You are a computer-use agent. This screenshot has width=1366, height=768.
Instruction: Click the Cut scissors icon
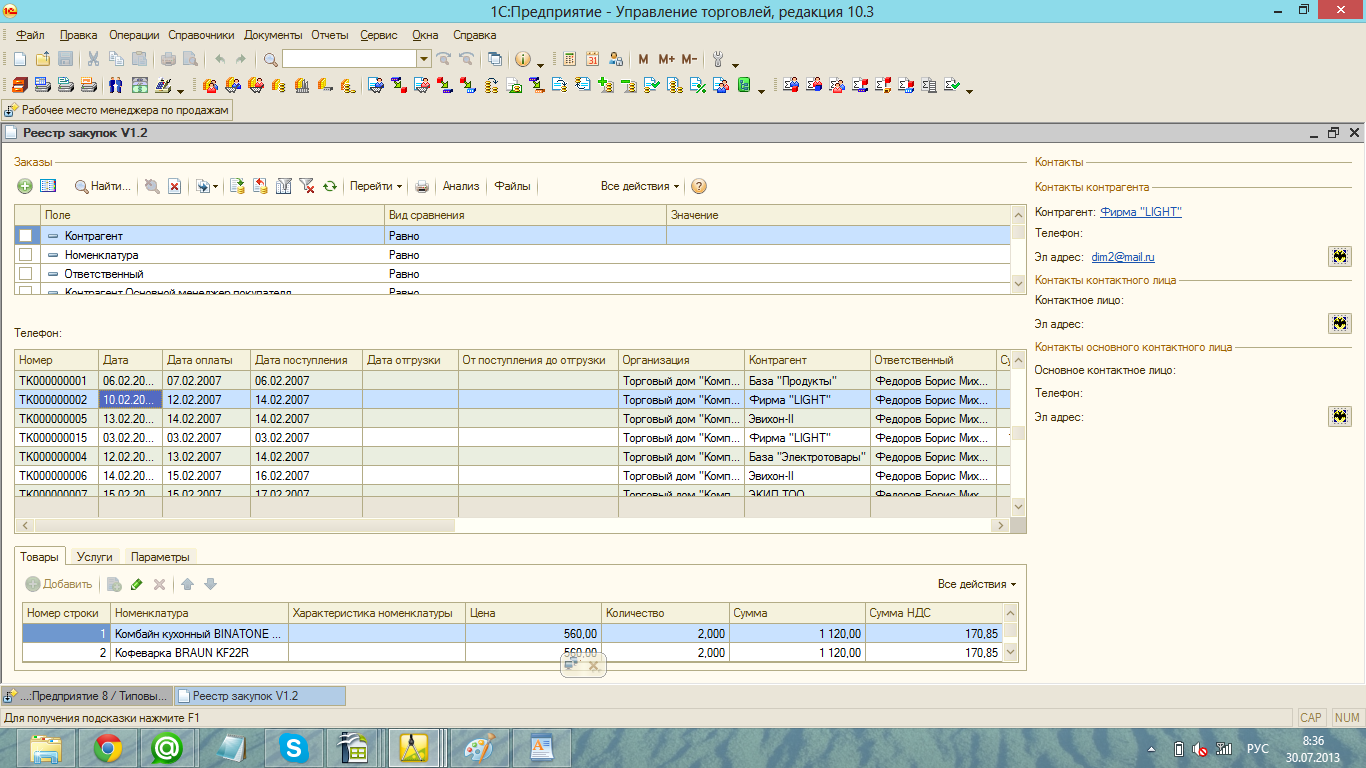point(93,59)
